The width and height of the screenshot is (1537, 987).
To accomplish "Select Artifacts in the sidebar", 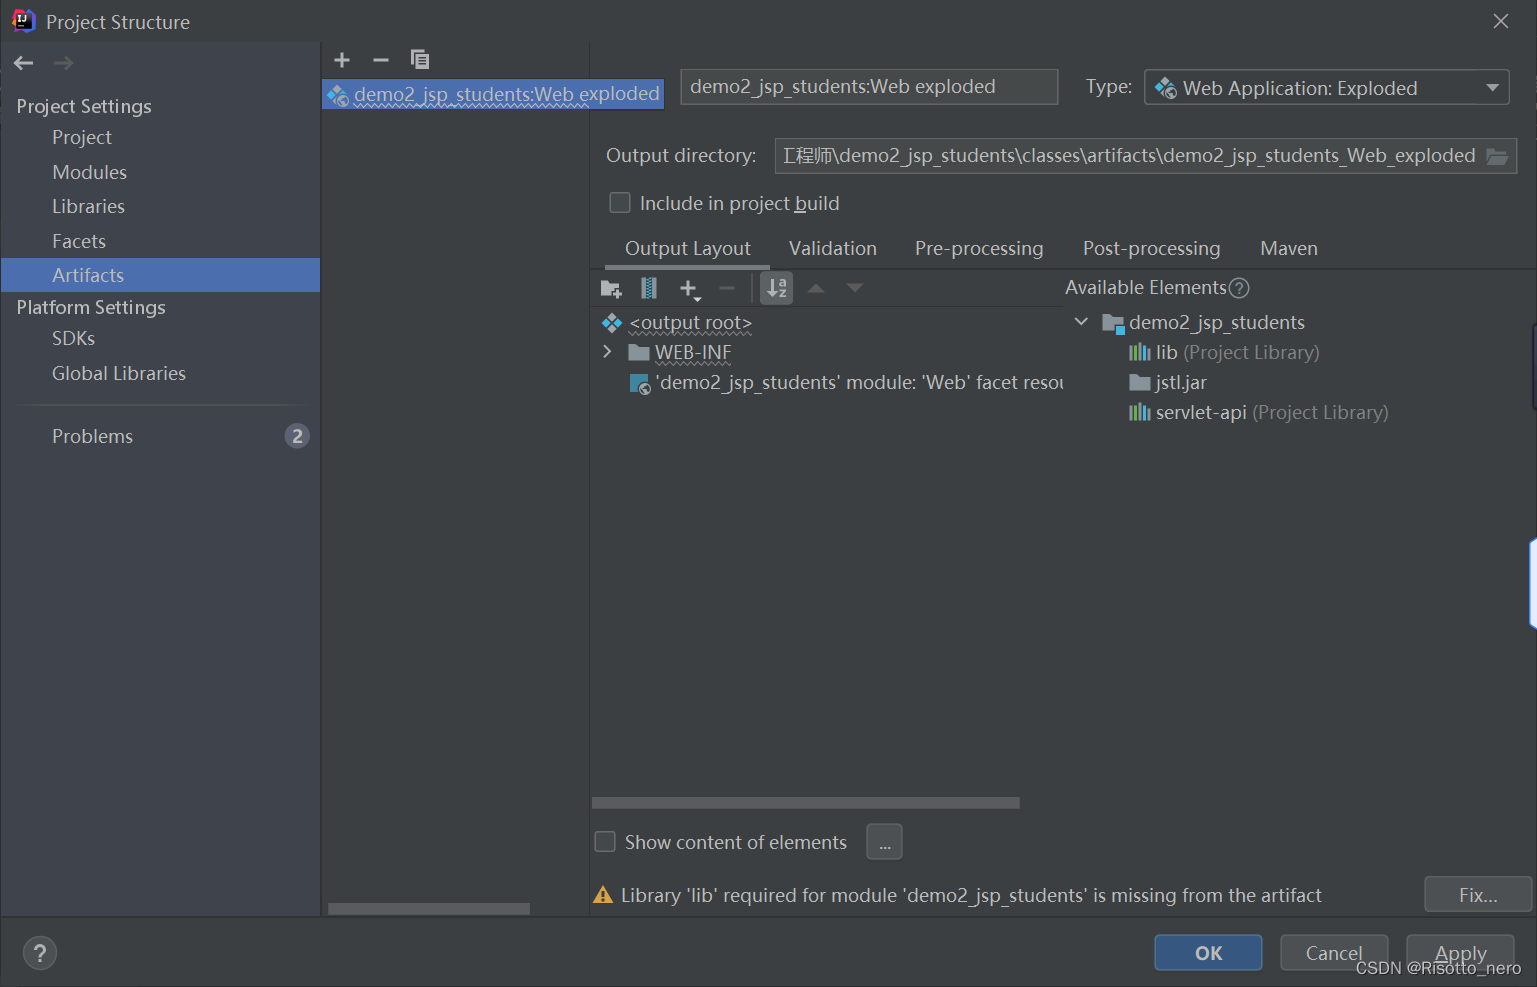I will (x=160, y=275).
